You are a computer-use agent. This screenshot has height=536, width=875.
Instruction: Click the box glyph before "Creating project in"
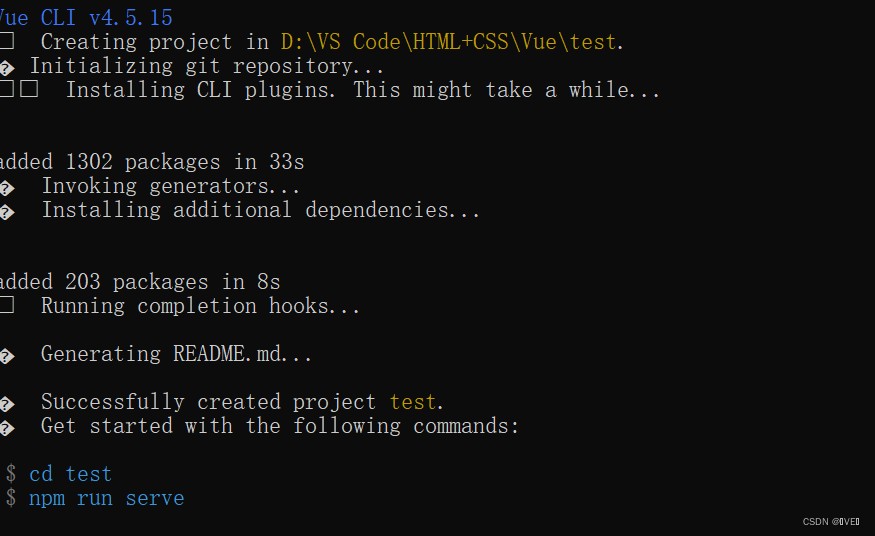7,42
